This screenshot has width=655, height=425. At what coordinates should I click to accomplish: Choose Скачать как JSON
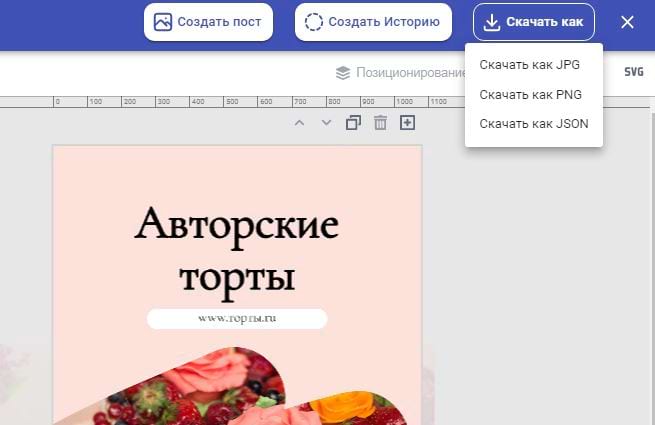pyautogui.click(x=533, y=124)
